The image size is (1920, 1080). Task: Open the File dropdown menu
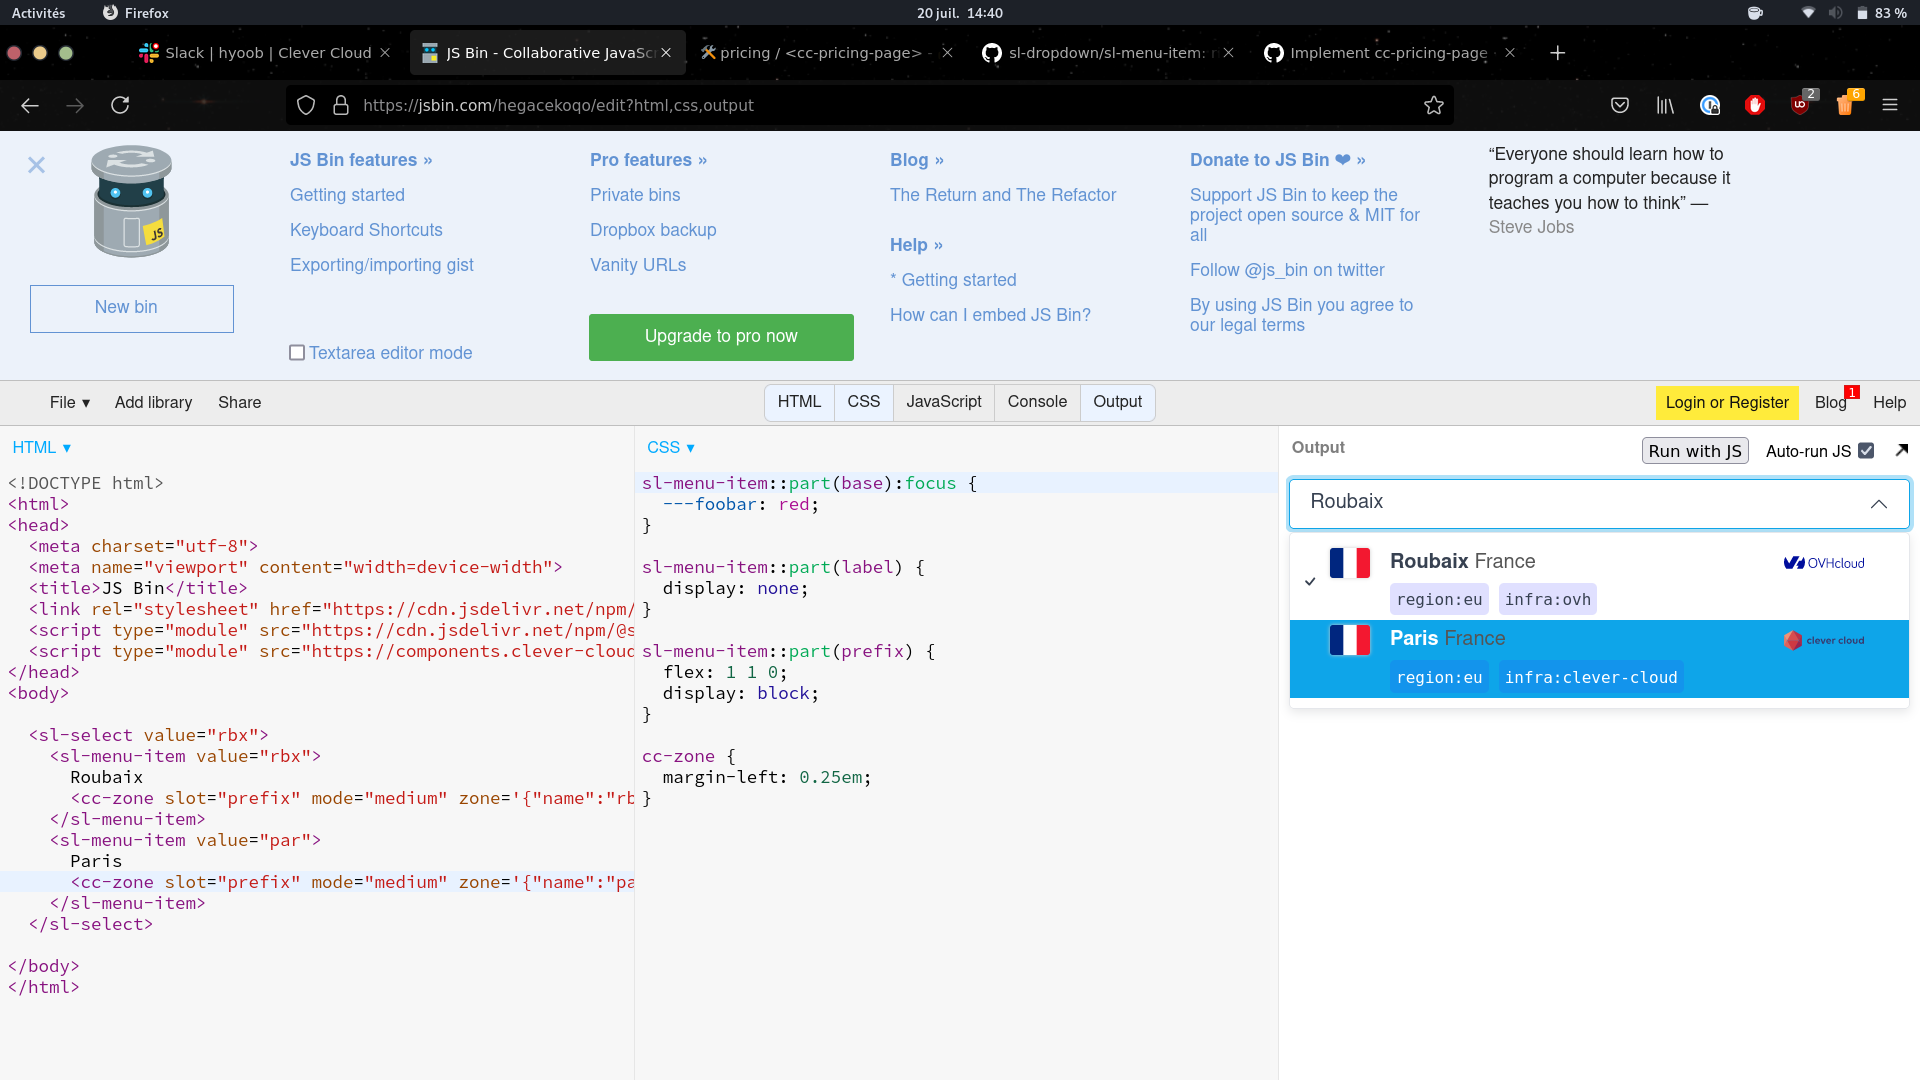(x=70, y=402)
